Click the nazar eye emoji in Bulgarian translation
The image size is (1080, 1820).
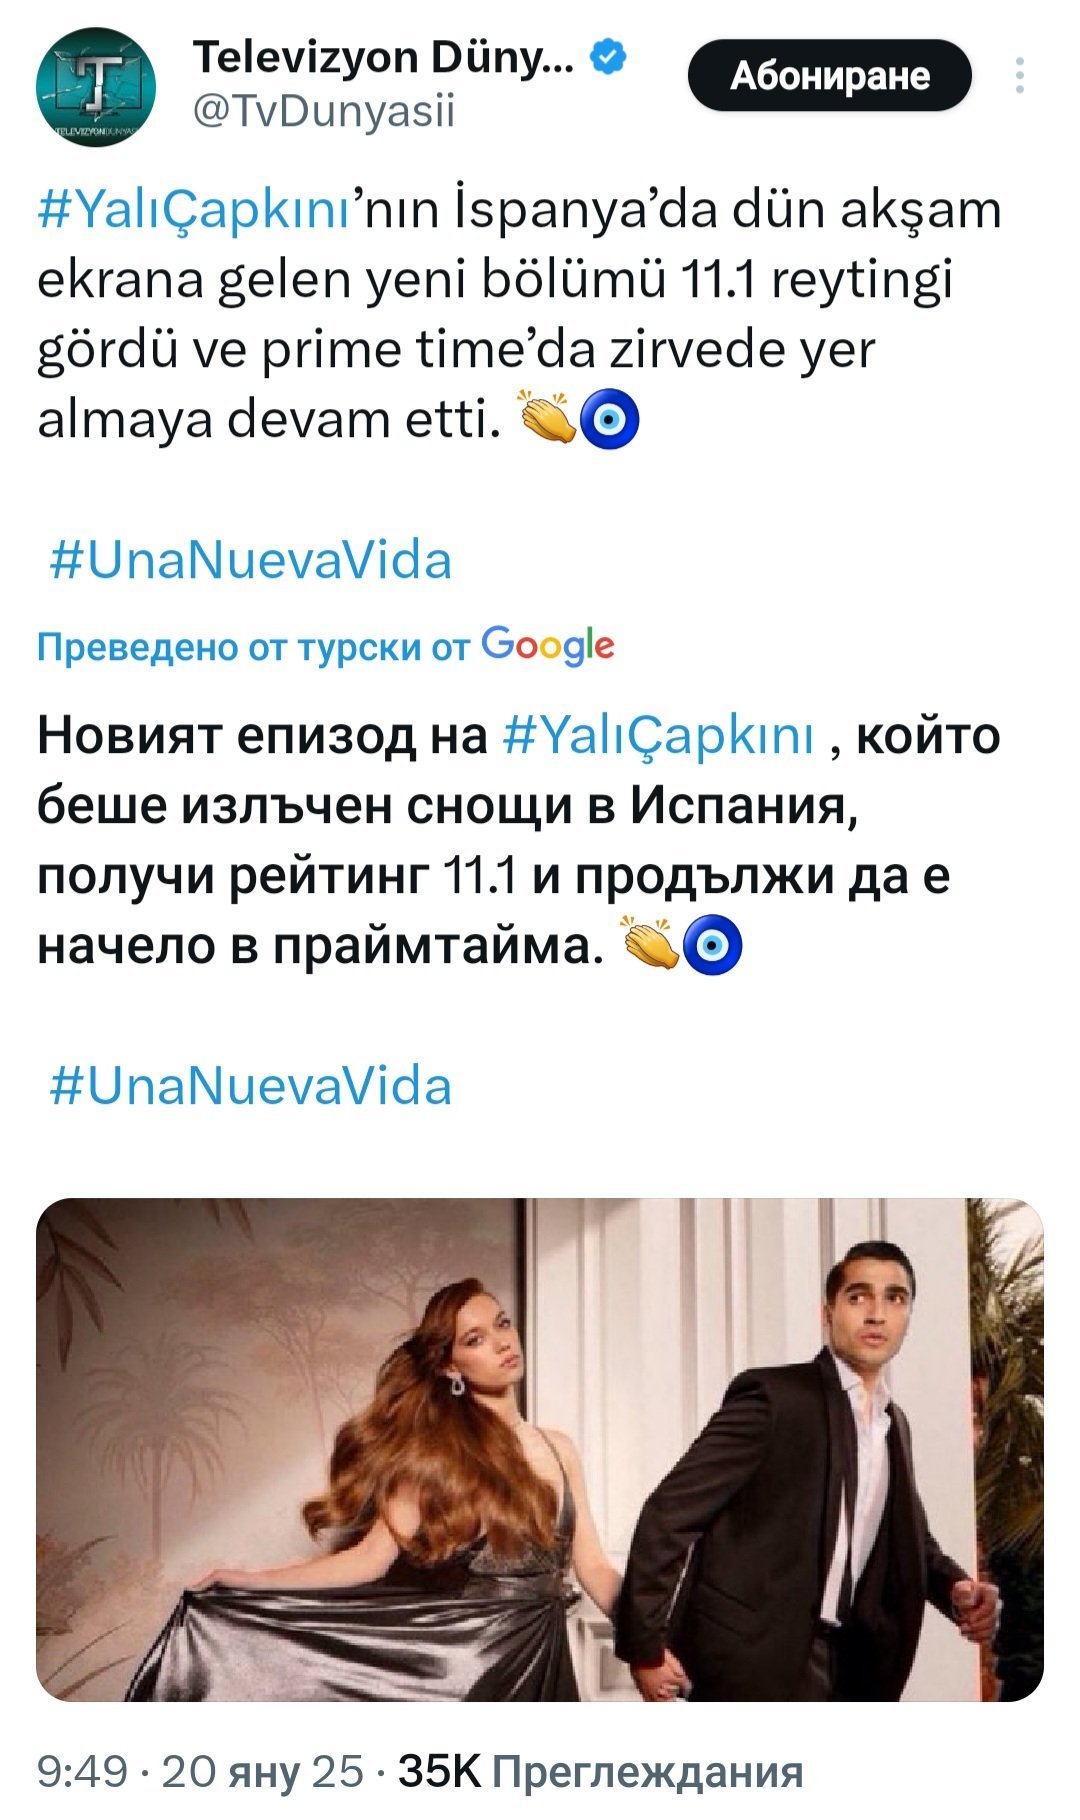(x=712, y=946)
